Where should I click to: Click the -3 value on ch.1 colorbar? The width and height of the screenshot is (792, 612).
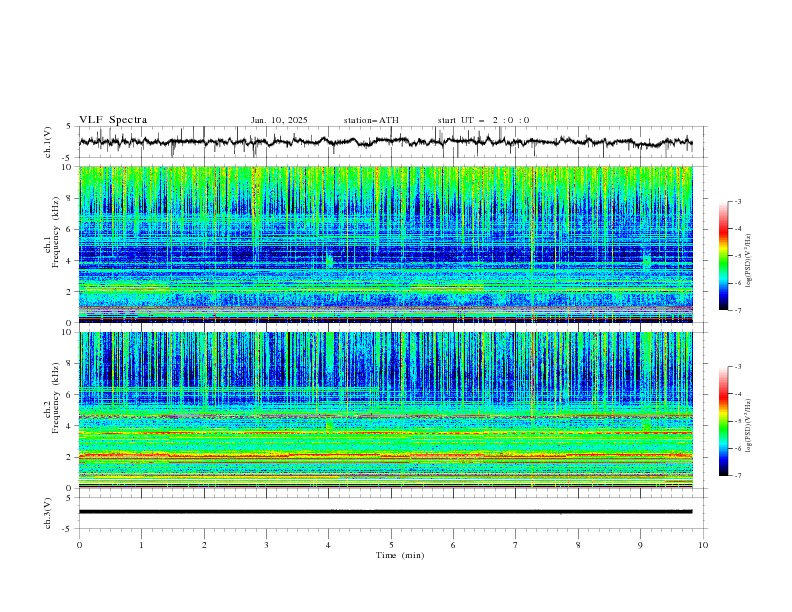pos(737,201)
